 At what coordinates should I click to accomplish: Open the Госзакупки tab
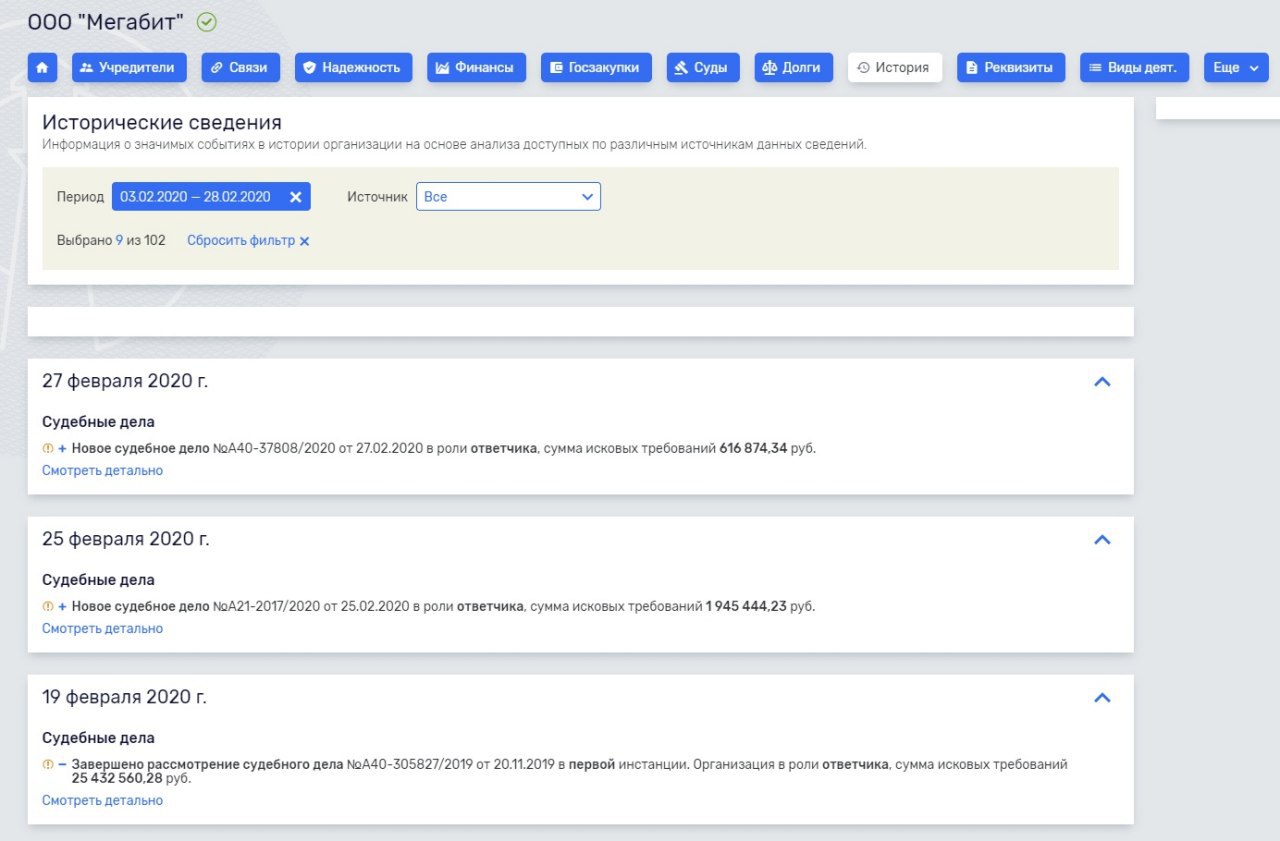pyautogui.click(x=596, y=67)
